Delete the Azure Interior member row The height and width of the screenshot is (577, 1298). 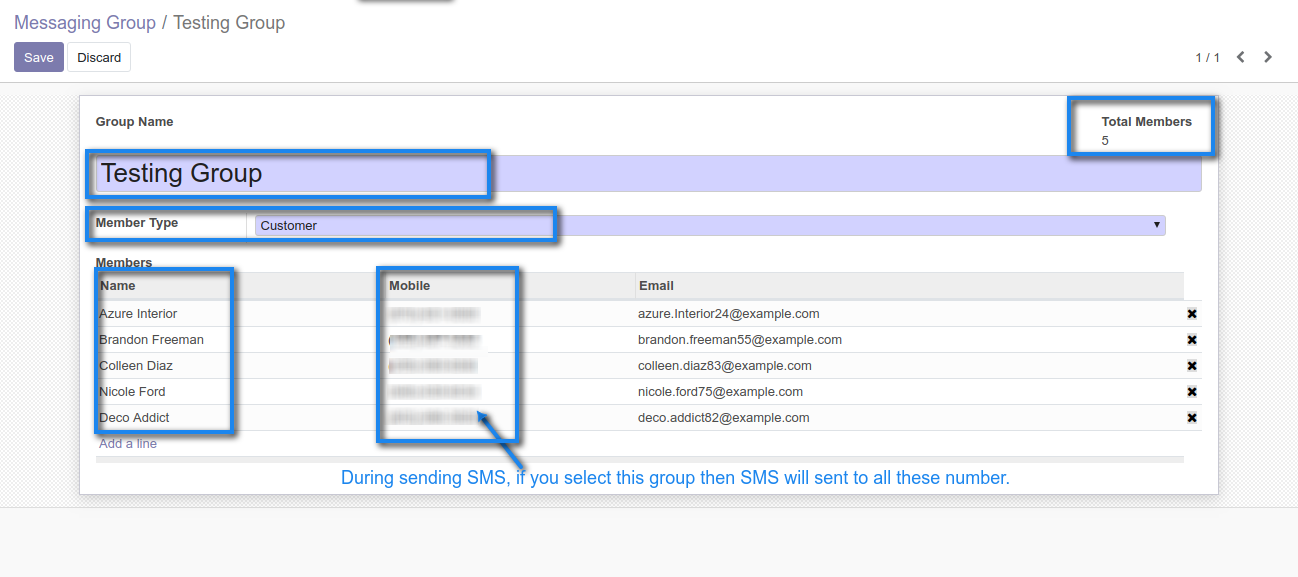point(1192,314)
